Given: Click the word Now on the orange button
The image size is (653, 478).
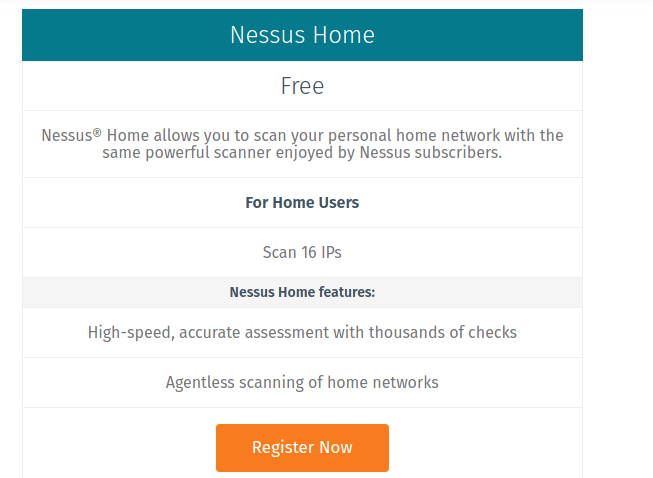Looking at the screenshot, I should tap(336, 448).
